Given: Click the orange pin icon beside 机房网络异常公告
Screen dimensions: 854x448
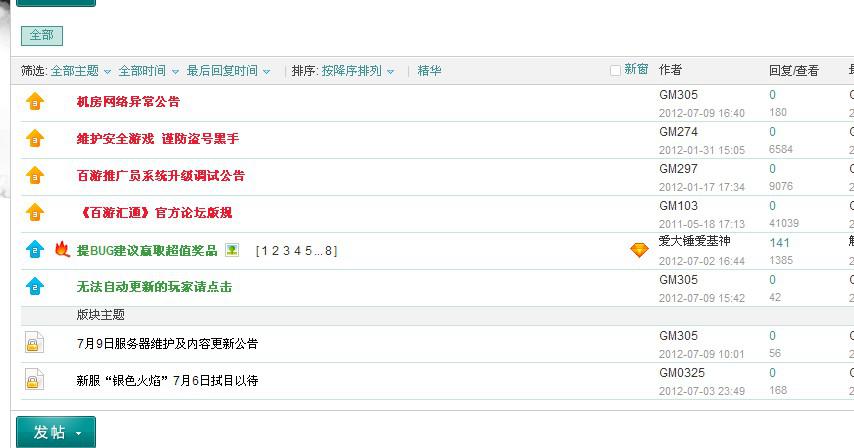Looking at the screenshot, I should click(x=35, y=101).
